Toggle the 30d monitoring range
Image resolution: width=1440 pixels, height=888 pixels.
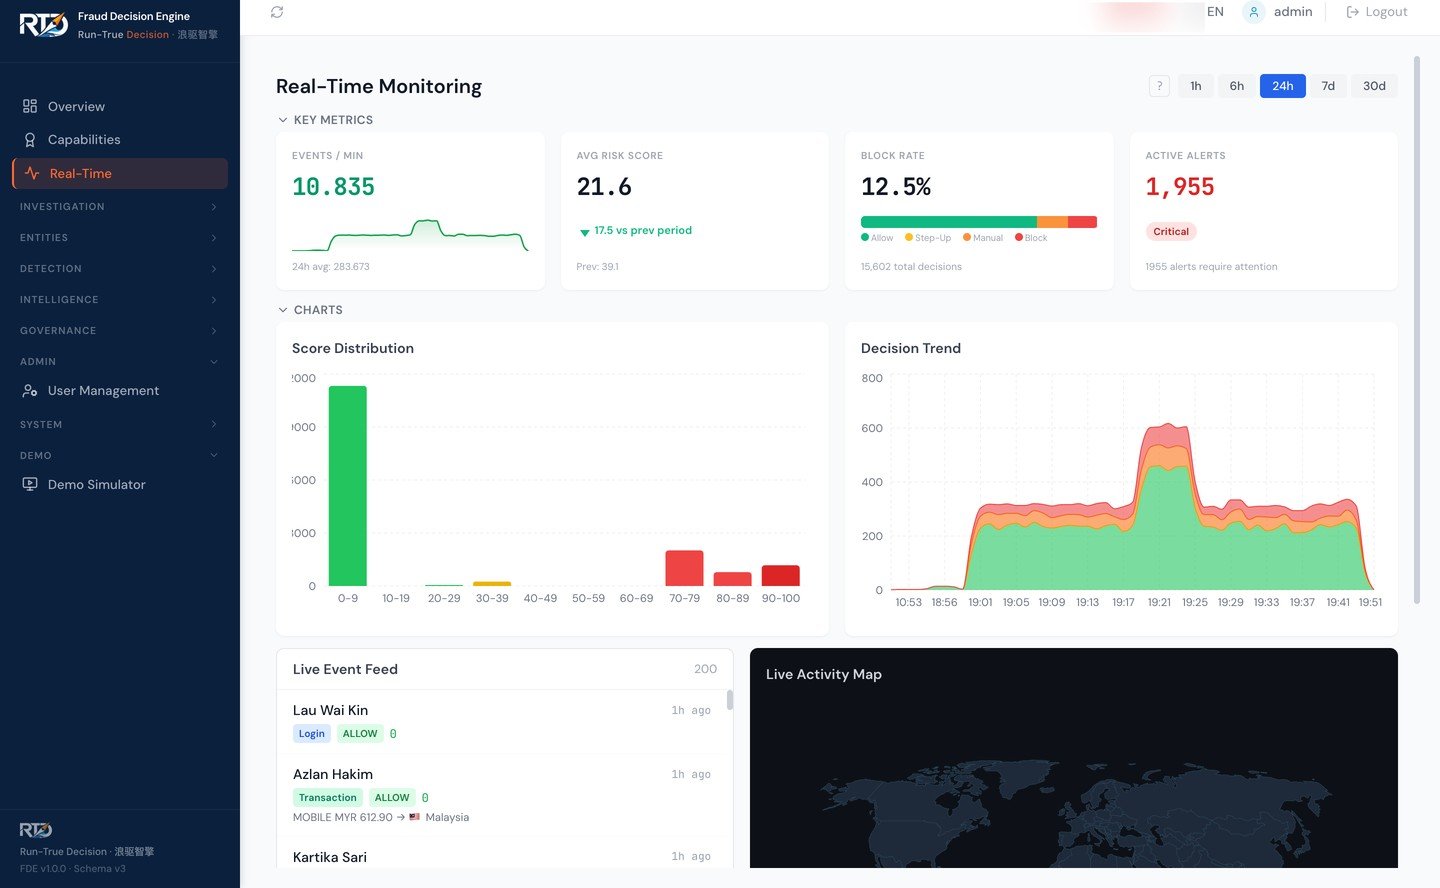pos(1373,86)
